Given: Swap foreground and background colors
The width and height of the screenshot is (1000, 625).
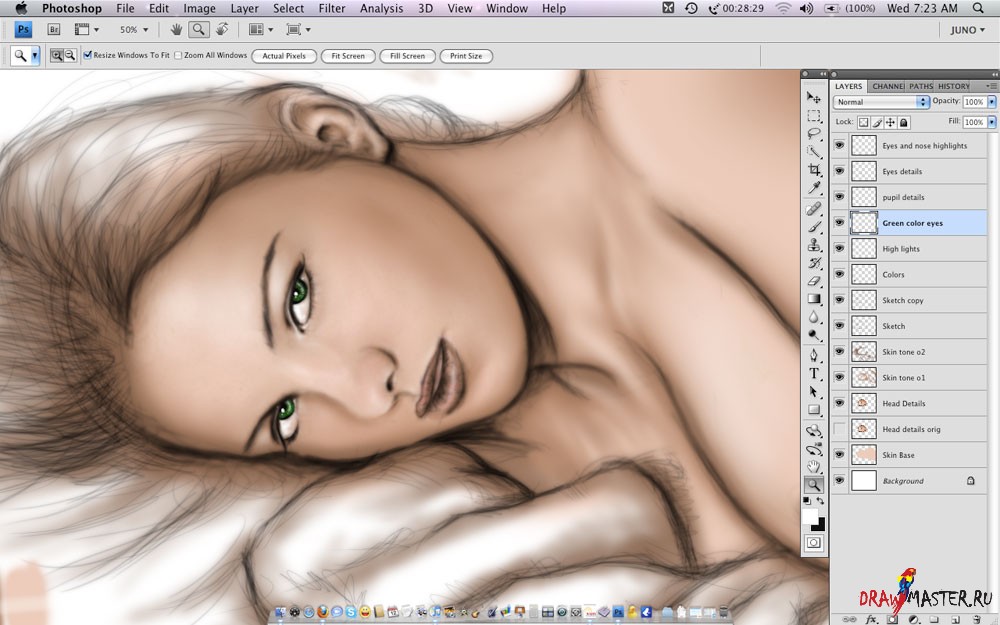Looking at the screenshot, I should tap(820, 501).
